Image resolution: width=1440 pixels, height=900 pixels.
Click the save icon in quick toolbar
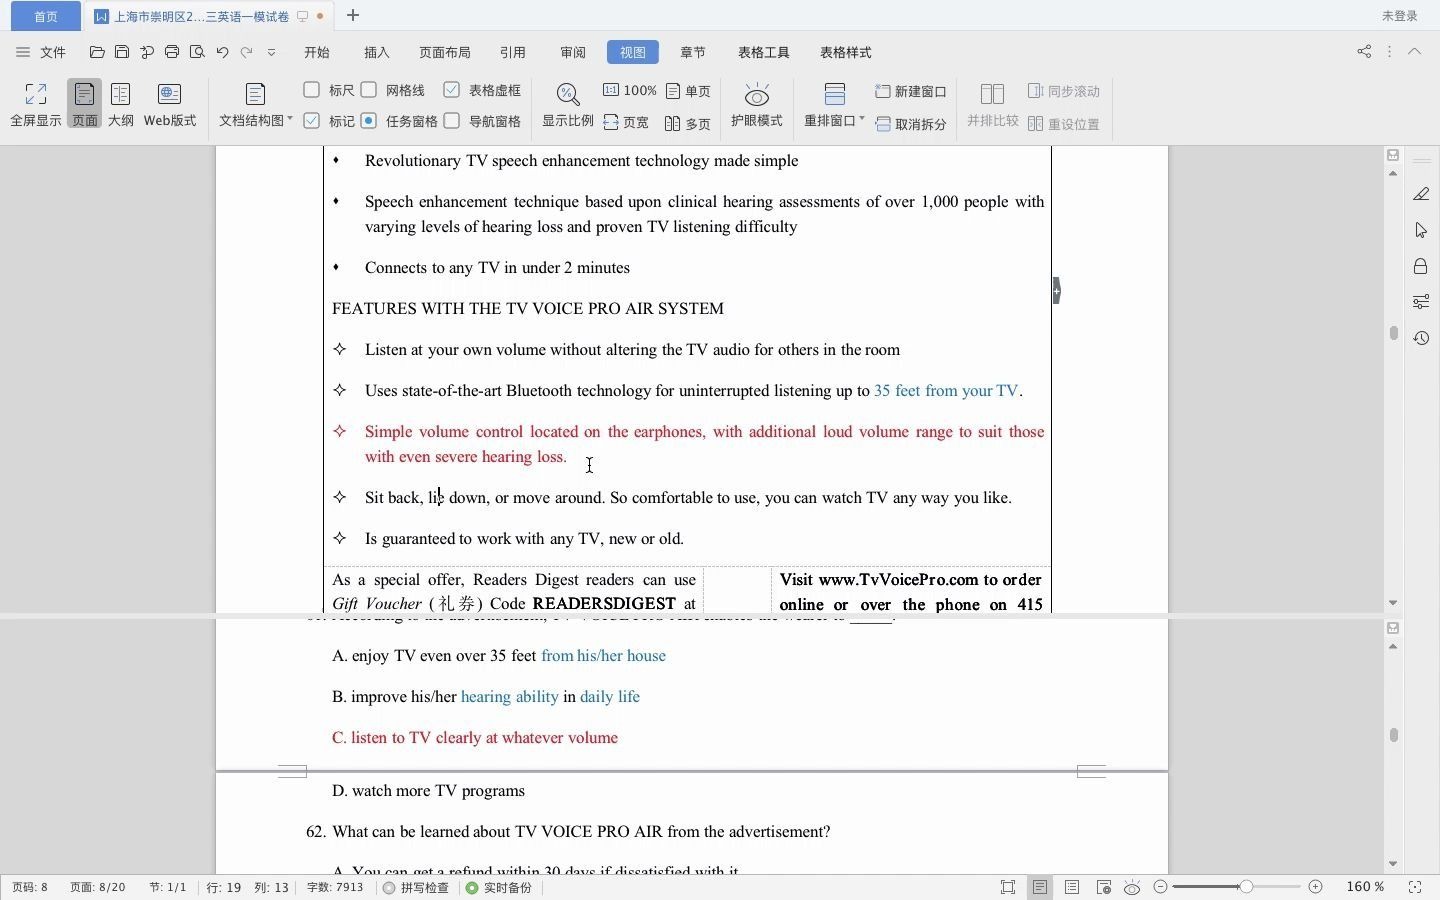(122, 52)
